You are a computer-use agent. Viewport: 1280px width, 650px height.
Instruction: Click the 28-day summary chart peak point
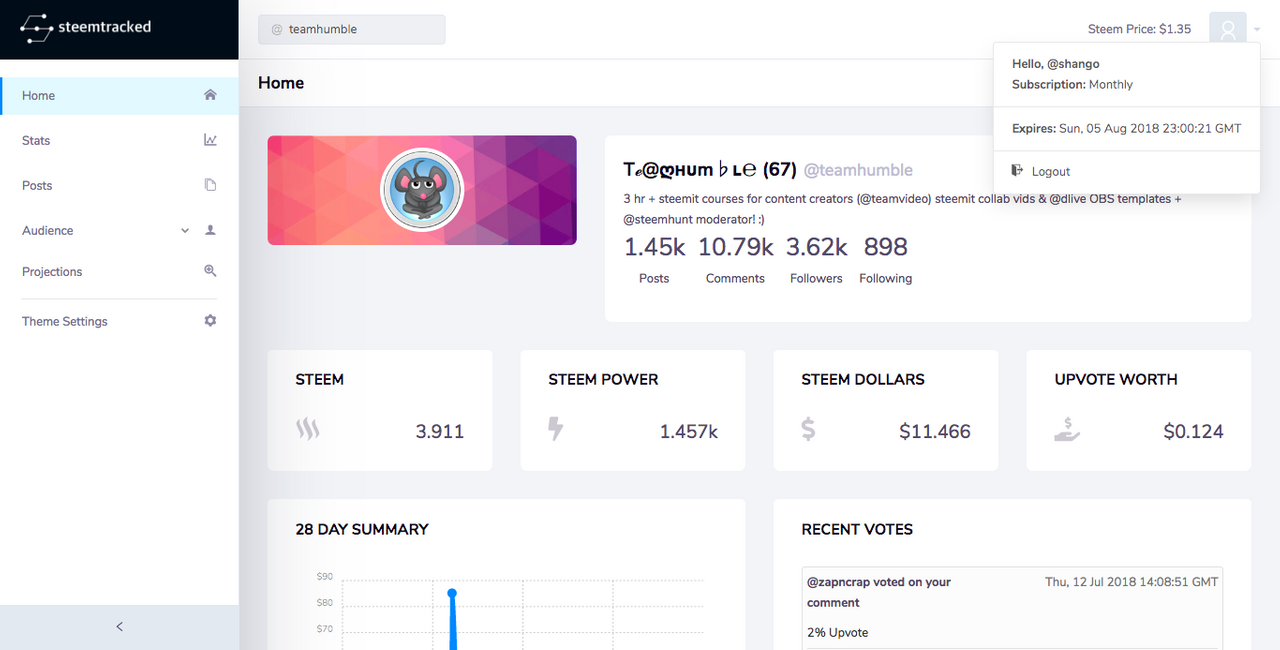[452, 593]
